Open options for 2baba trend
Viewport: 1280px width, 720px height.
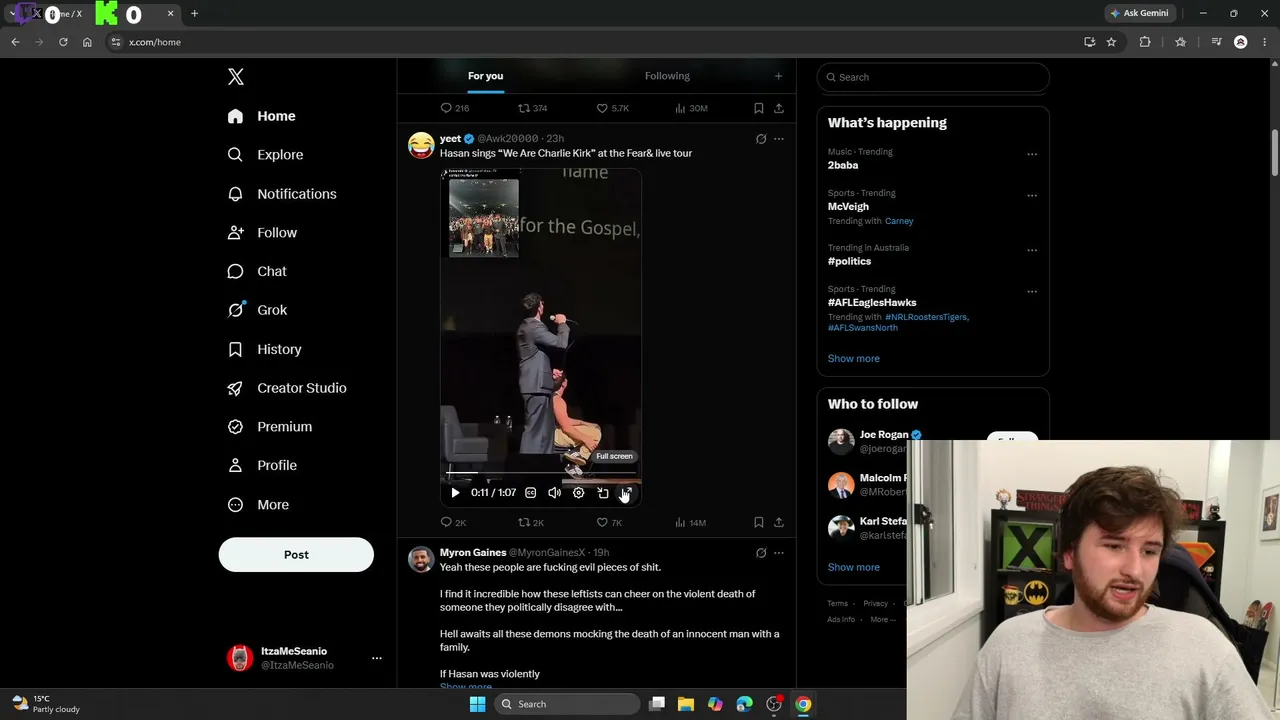click(x=1032, y=154)
